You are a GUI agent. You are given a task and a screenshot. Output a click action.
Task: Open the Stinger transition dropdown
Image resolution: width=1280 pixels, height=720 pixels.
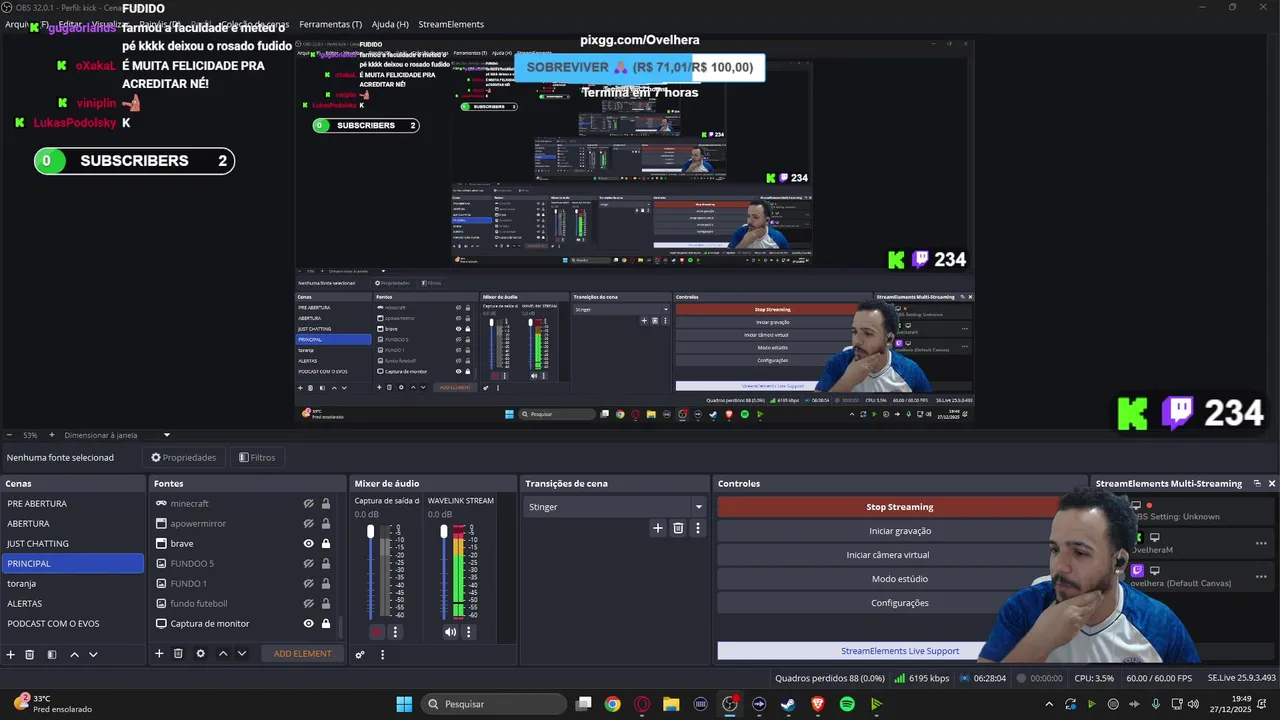tap(615, 507)
